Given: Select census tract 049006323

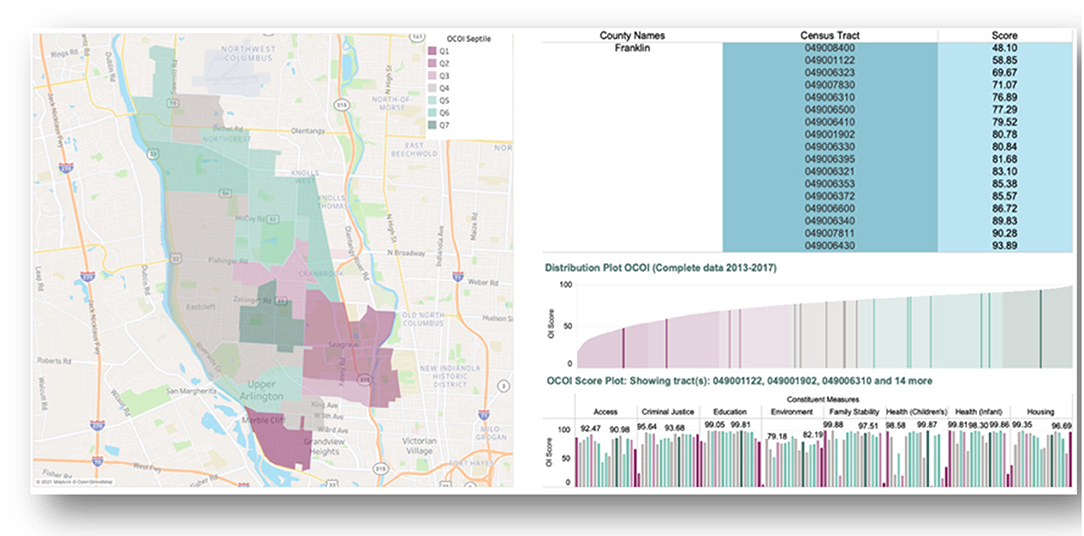Looking at the screenshot, I should 830,73.
